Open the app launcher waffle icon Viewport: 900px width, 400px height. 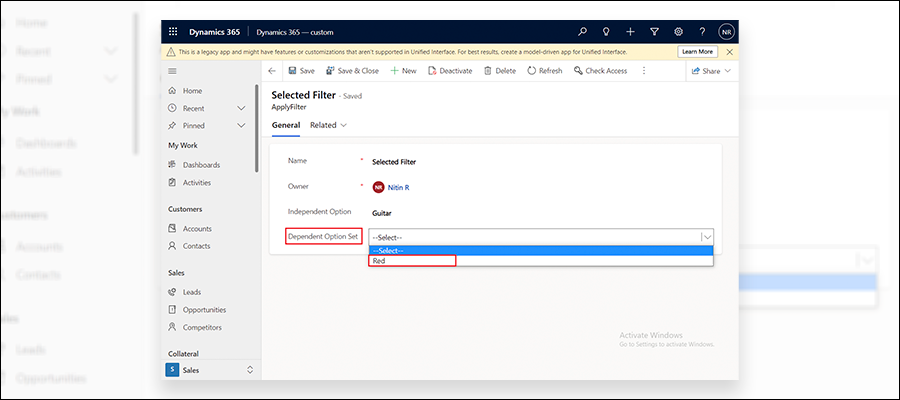tap(173, 32)
